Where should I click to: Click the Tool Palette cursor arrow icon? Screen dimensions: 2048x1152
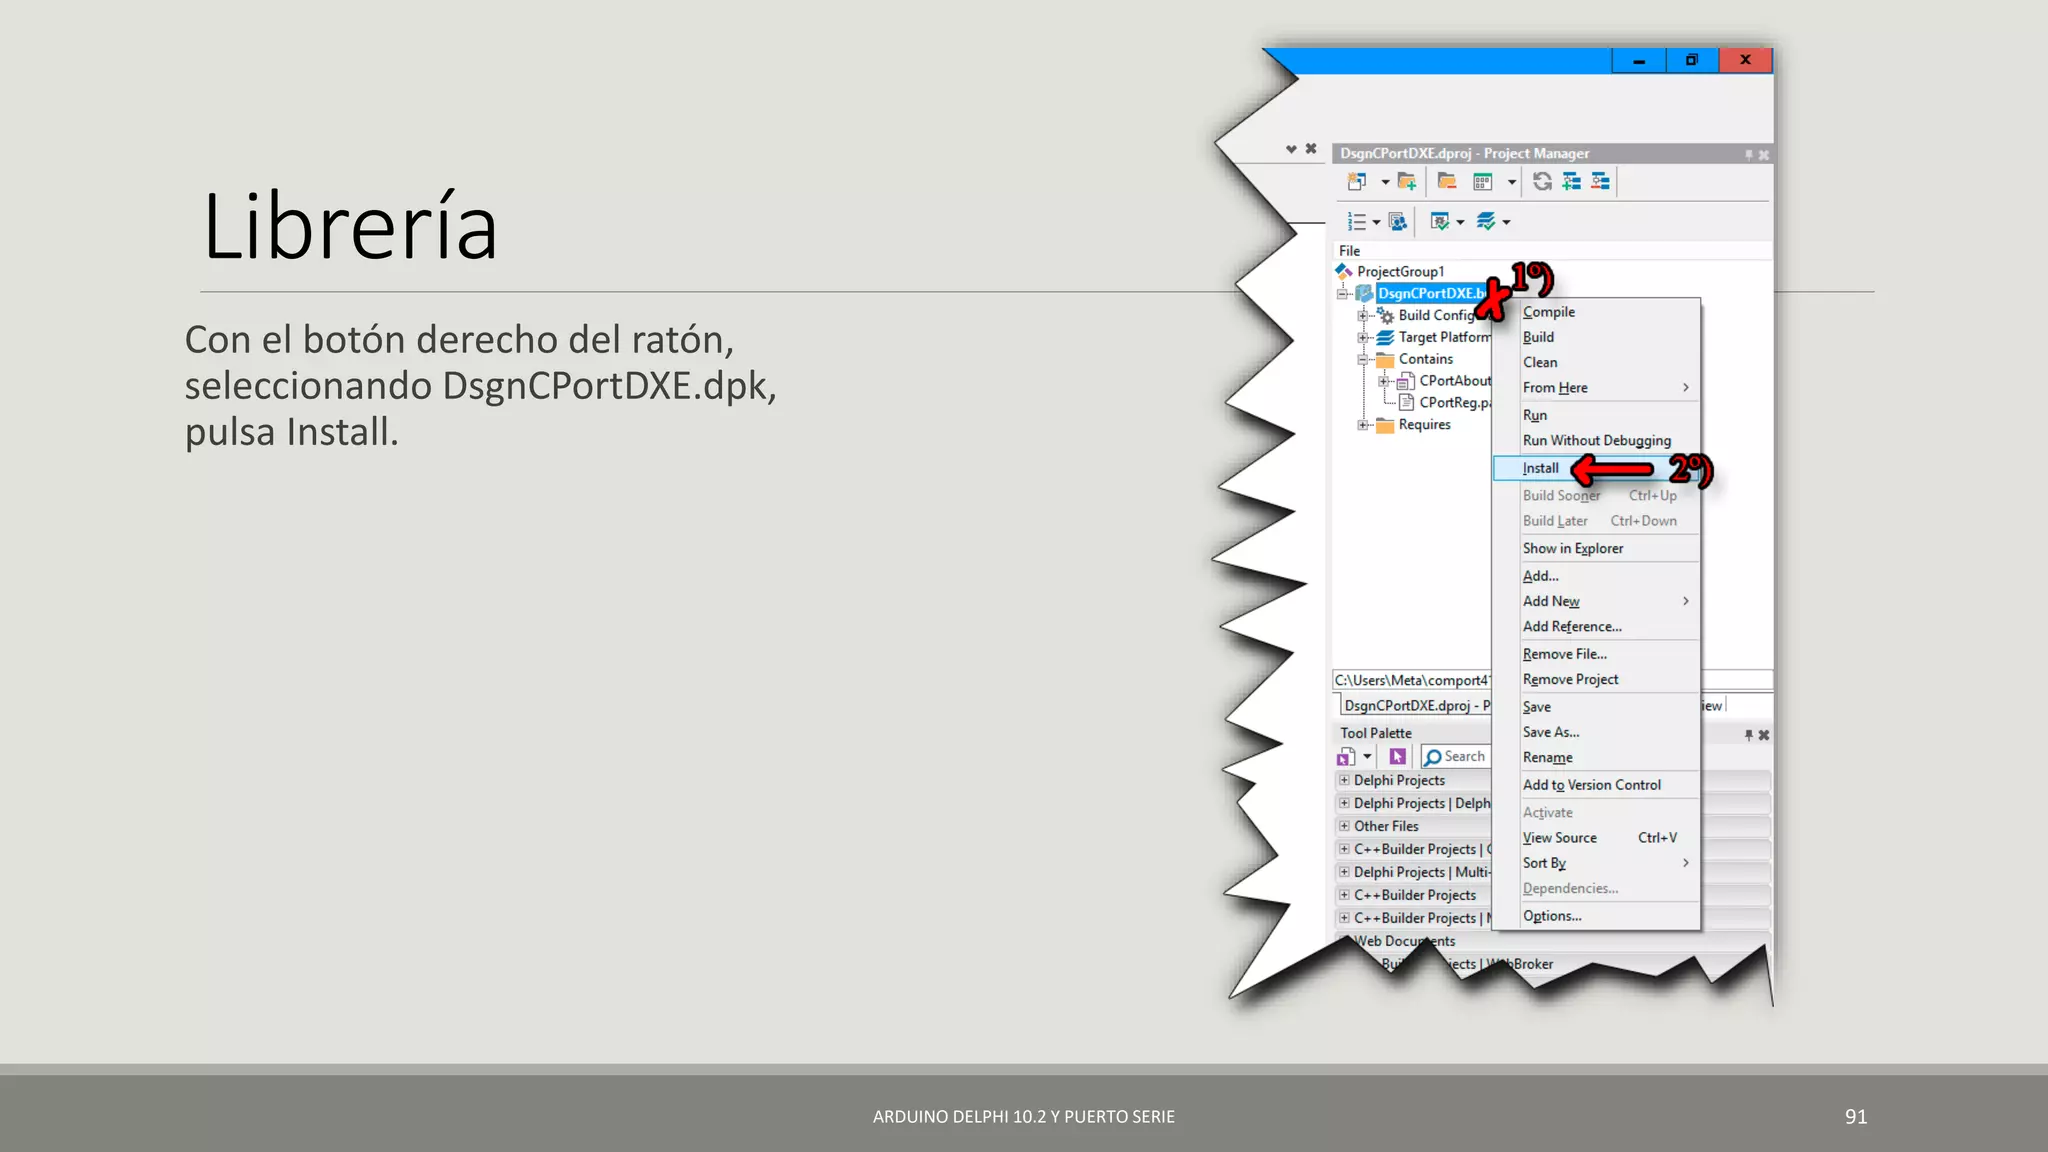[1397, 757]
